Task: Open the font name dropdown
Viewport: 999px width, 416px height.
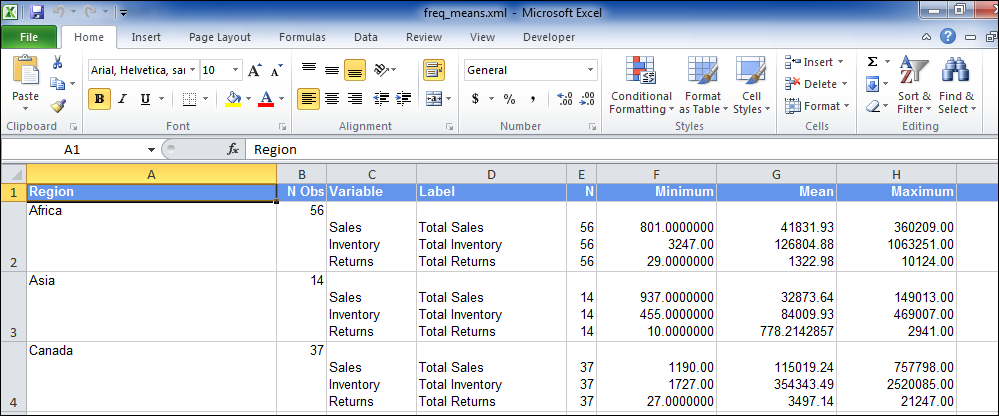Action: click(x=191, y=71)
